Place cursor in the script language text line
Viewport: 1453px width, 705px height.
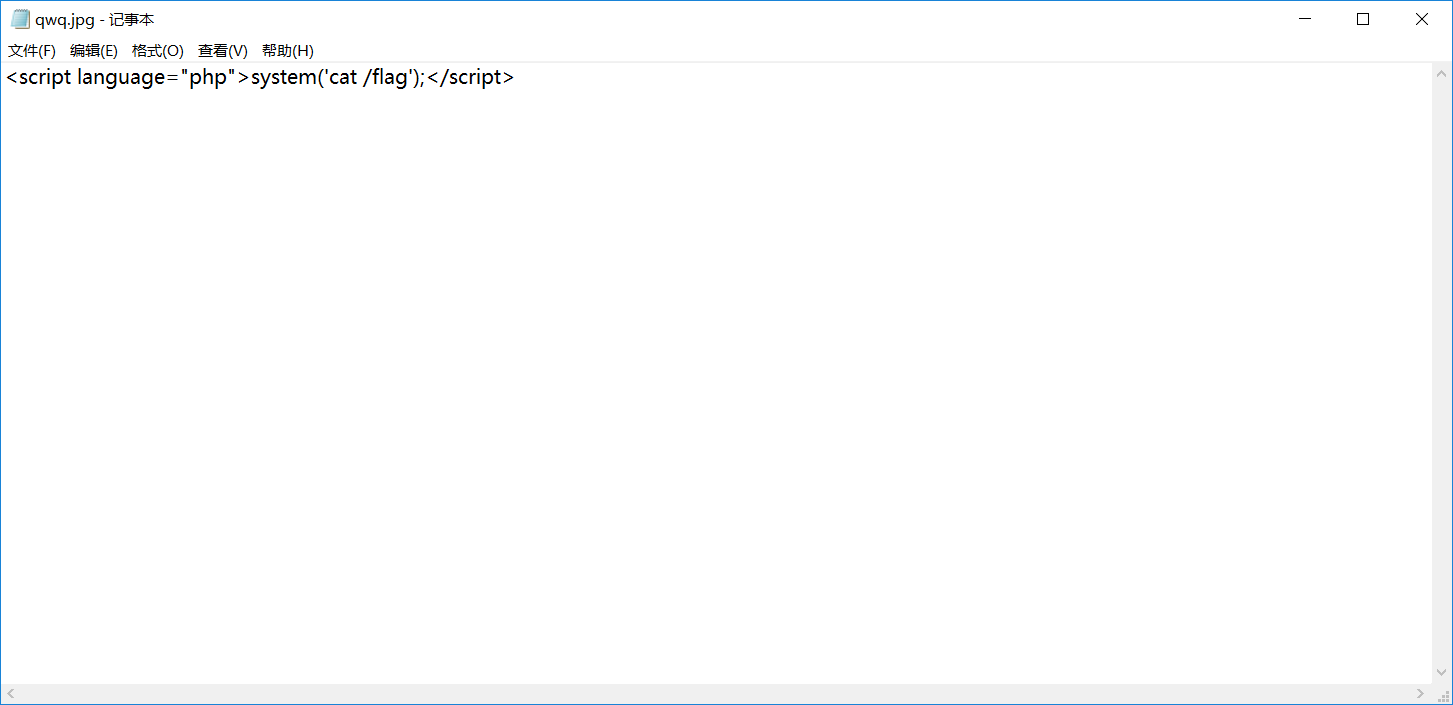click(x=260, y=78)
